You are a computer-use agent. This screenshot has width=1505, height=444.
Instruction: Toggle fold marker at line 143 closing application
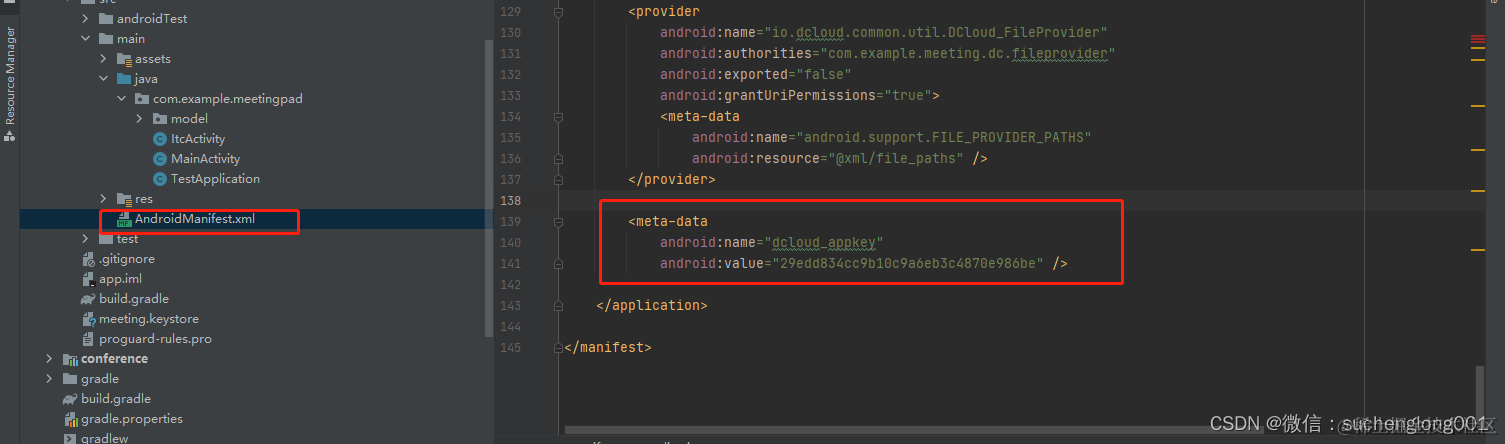(558, 305)
